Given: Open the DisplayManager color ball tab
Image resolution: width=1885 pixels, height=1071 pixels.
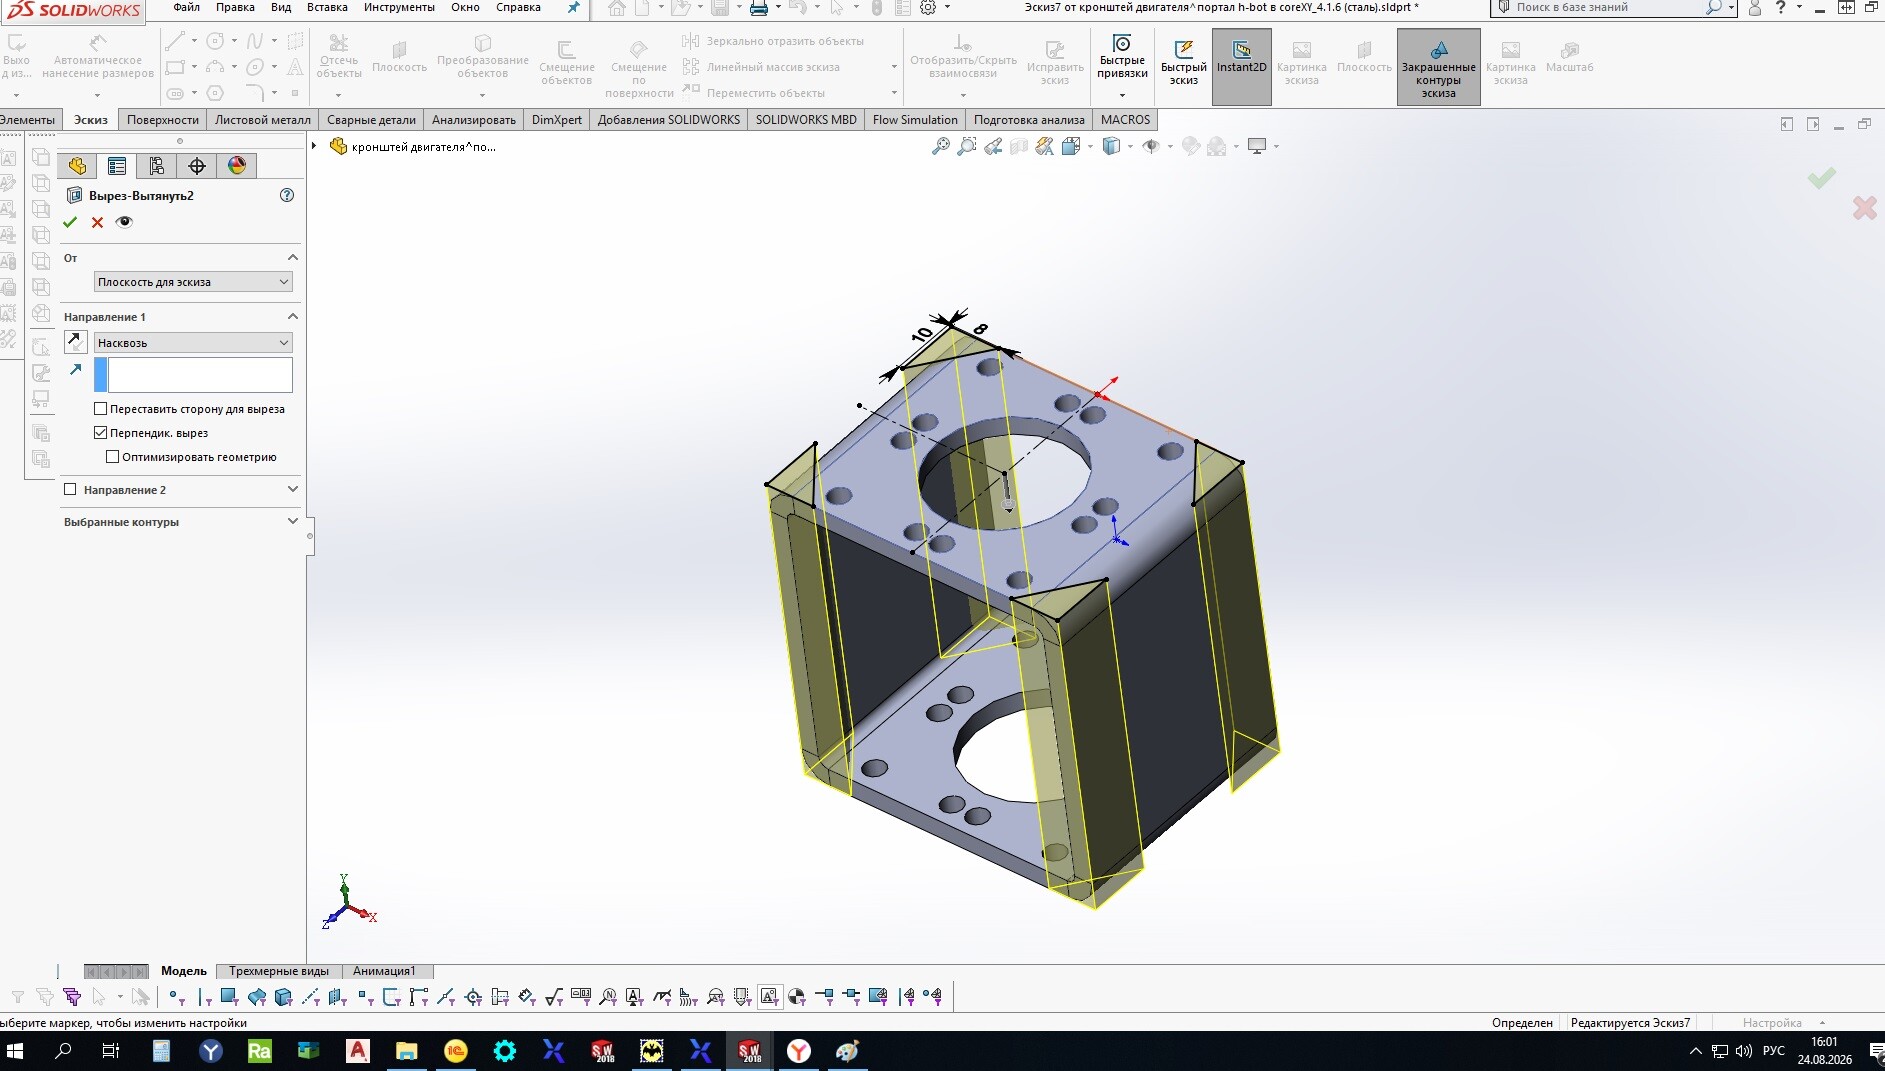Looking at the screenshot, I should [237, 166].
